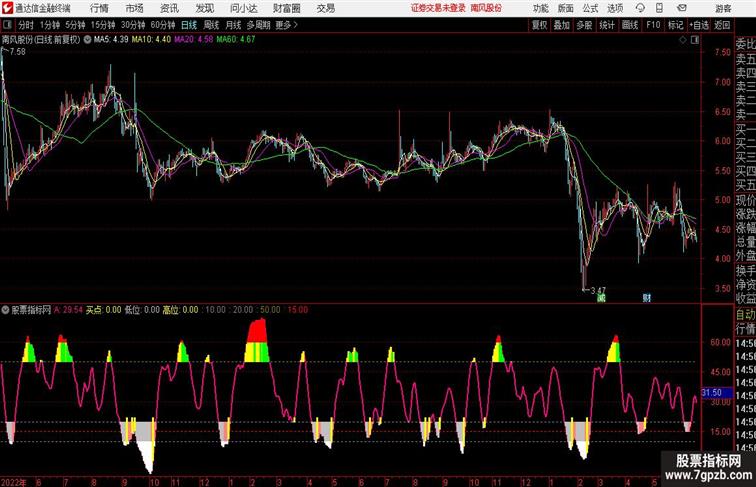Click the 南风股份 name in title bar

click(486, 8)
